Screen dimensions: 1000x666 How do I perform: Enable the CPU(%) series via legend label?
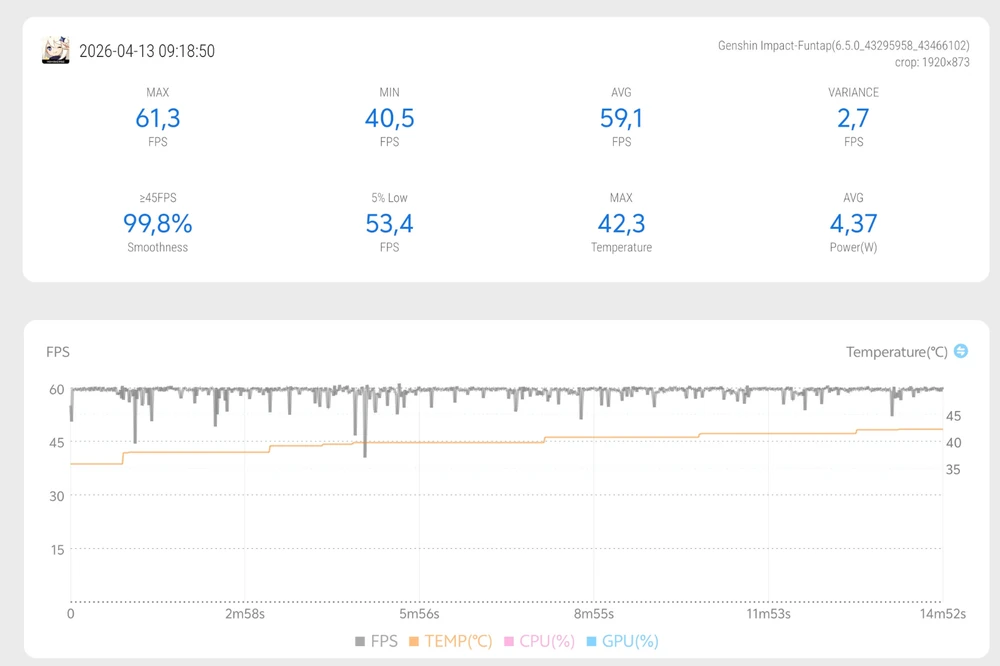coord(547,642)
